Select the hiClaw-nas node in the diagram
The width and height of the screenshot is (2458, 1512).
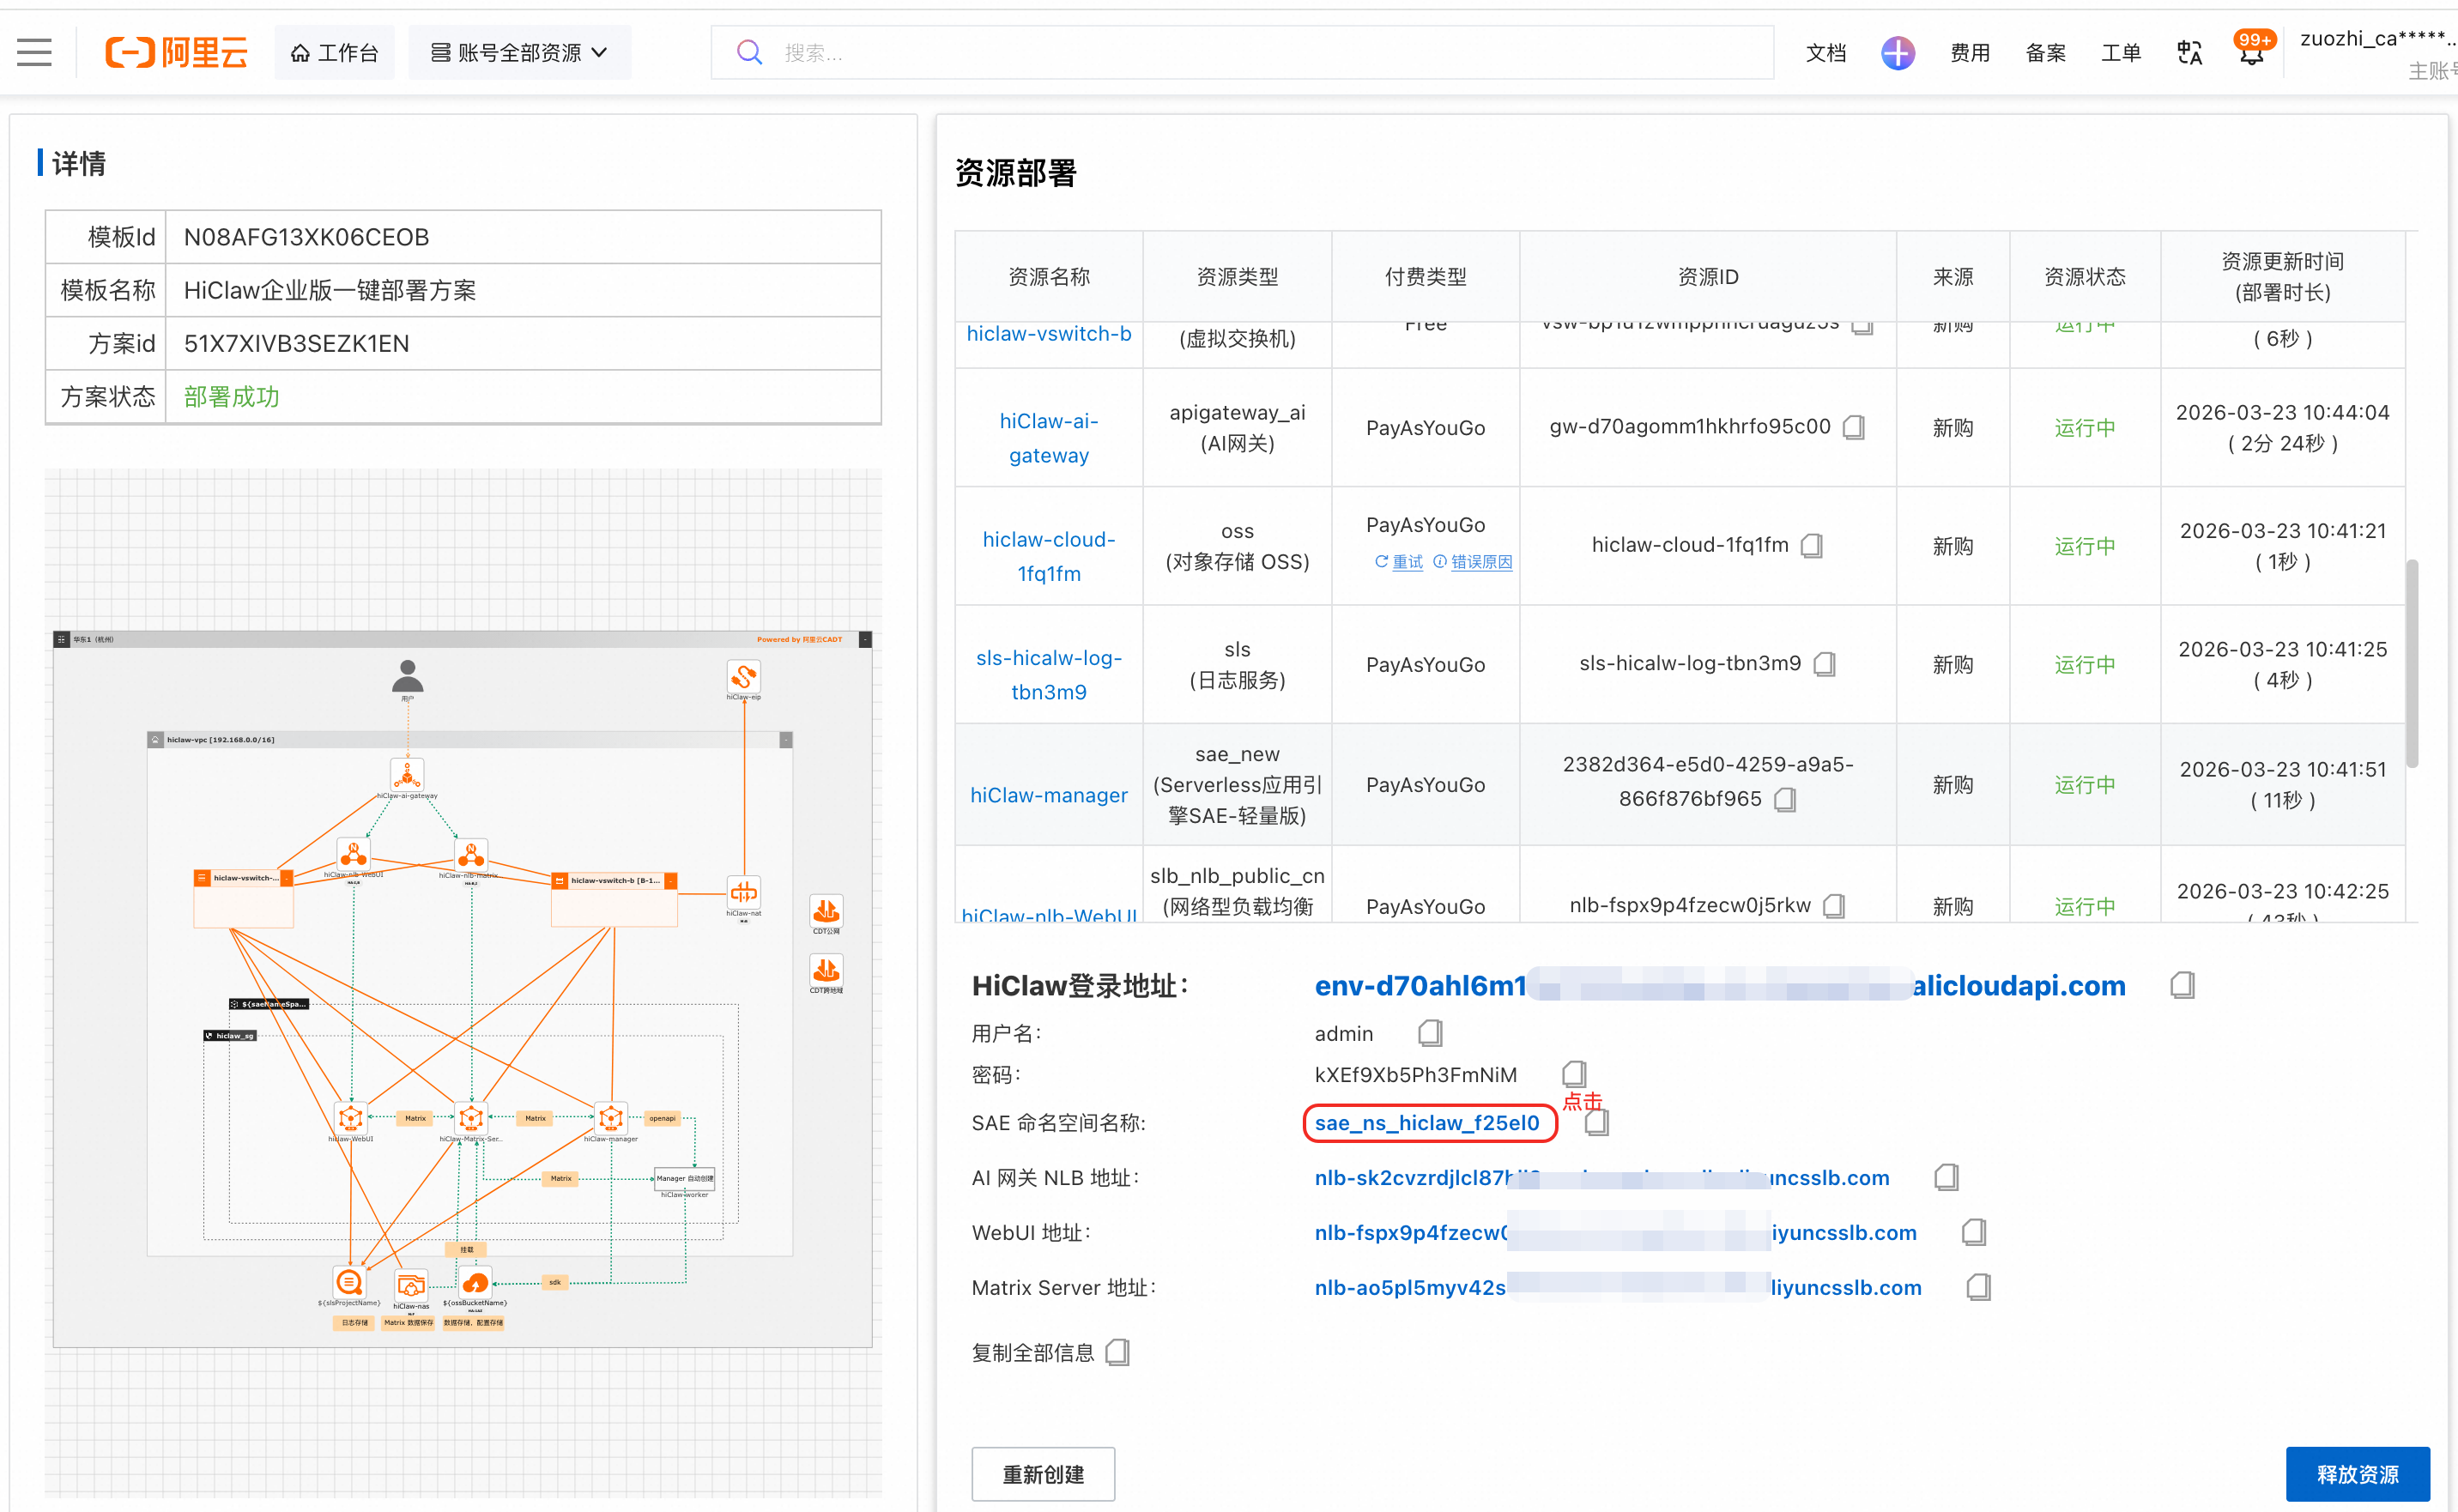pyautogui.click(x=411, y=1284)
